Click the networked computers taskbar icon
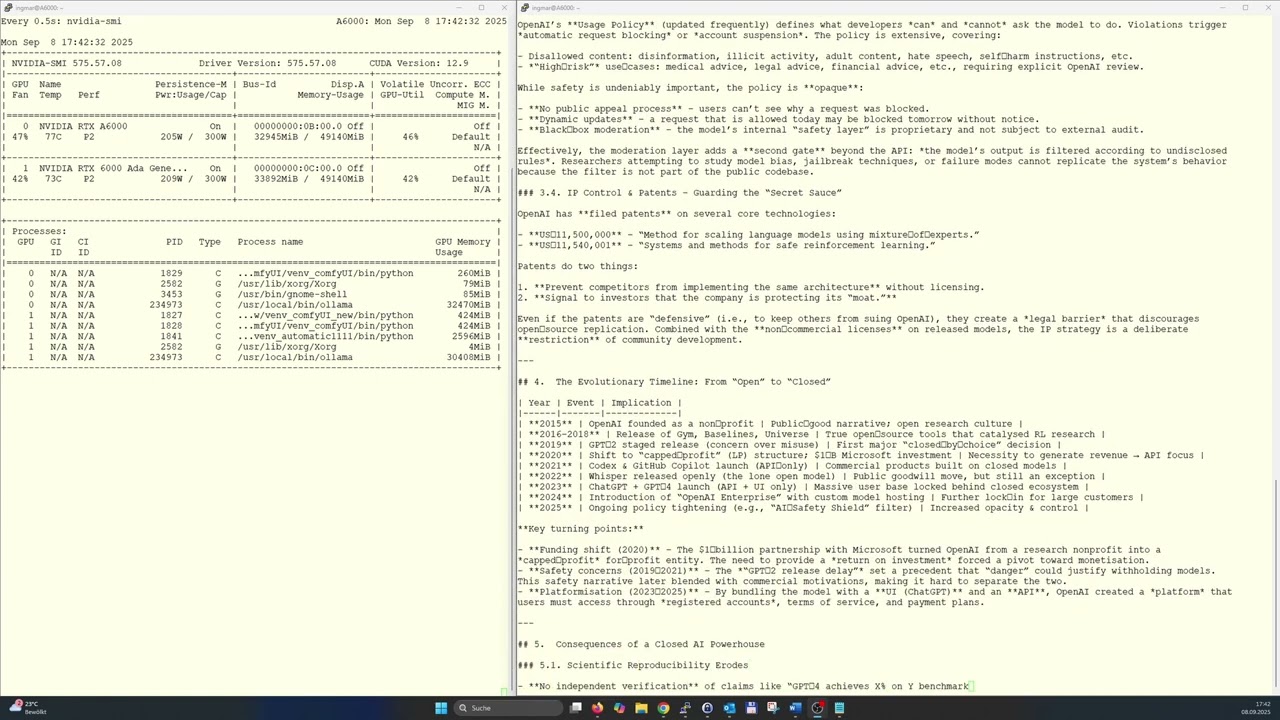 (x=685, y=708)
